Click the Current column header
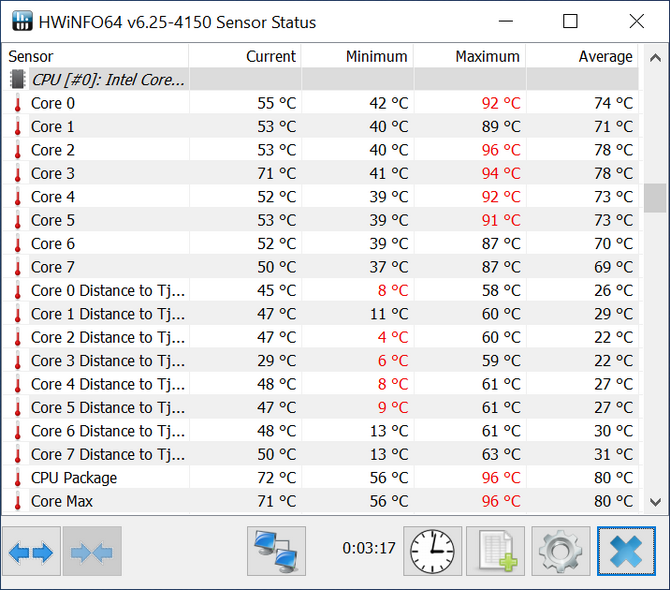The width and height of the screenshot is (670, 590). (245, 56)
